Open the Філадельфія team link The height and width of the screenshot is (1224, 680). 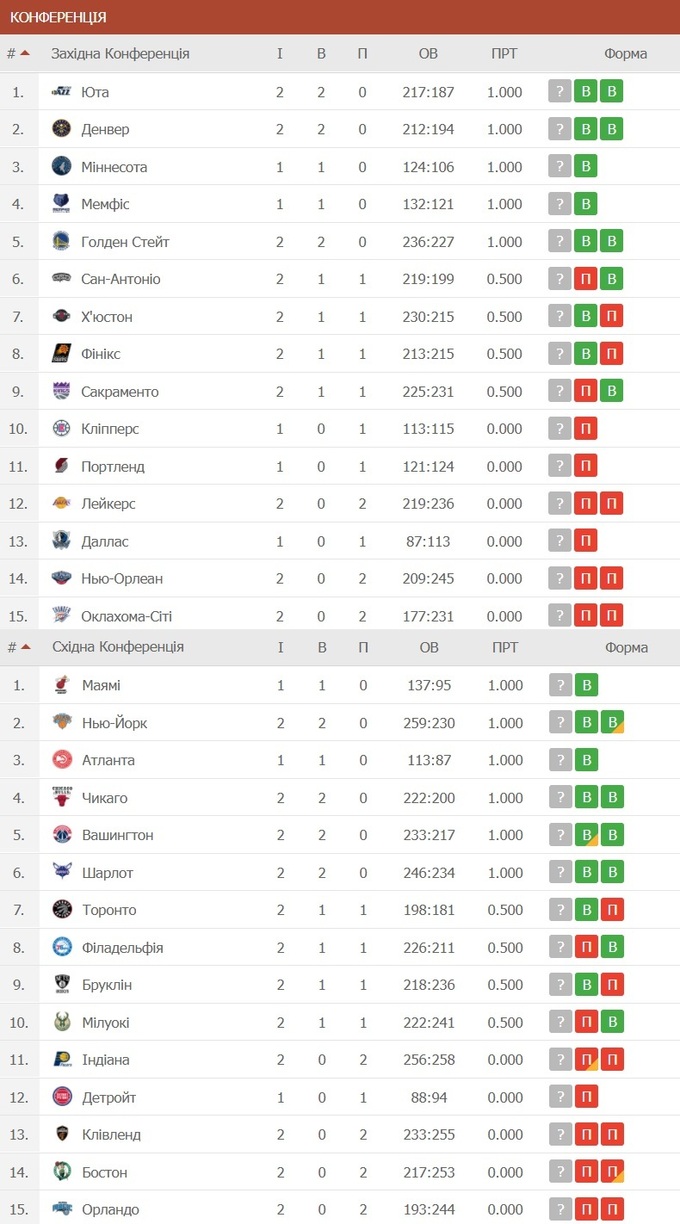[122, 947]
